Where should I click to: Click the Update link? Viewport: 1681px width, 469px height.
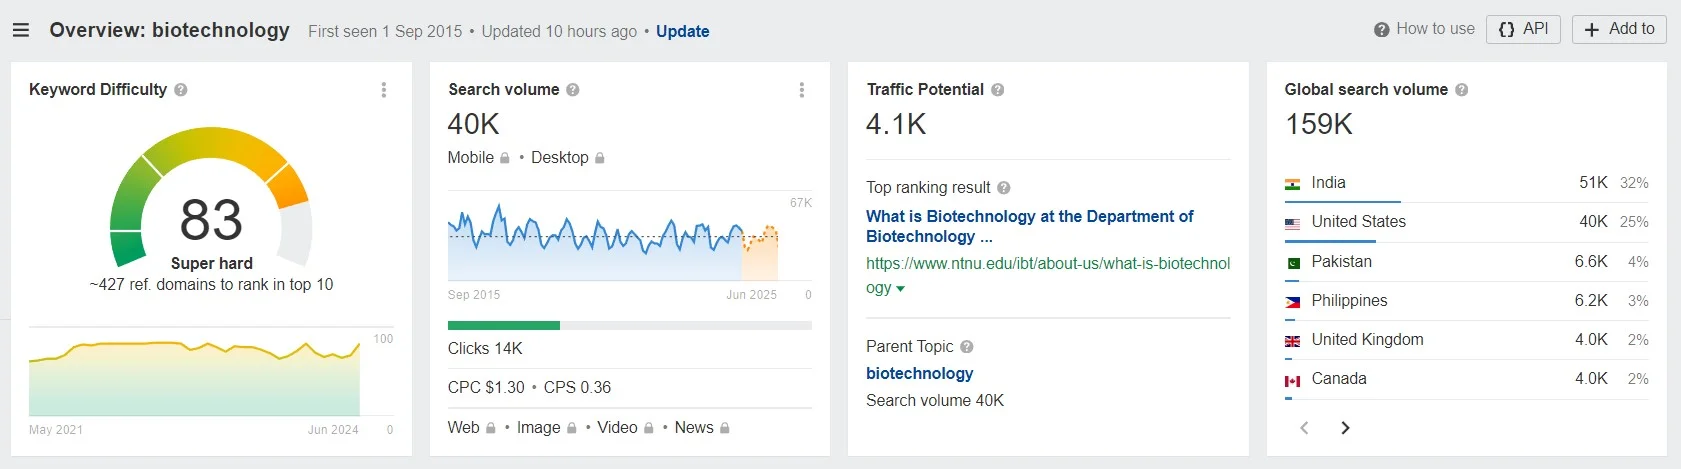tap(682, 31)
